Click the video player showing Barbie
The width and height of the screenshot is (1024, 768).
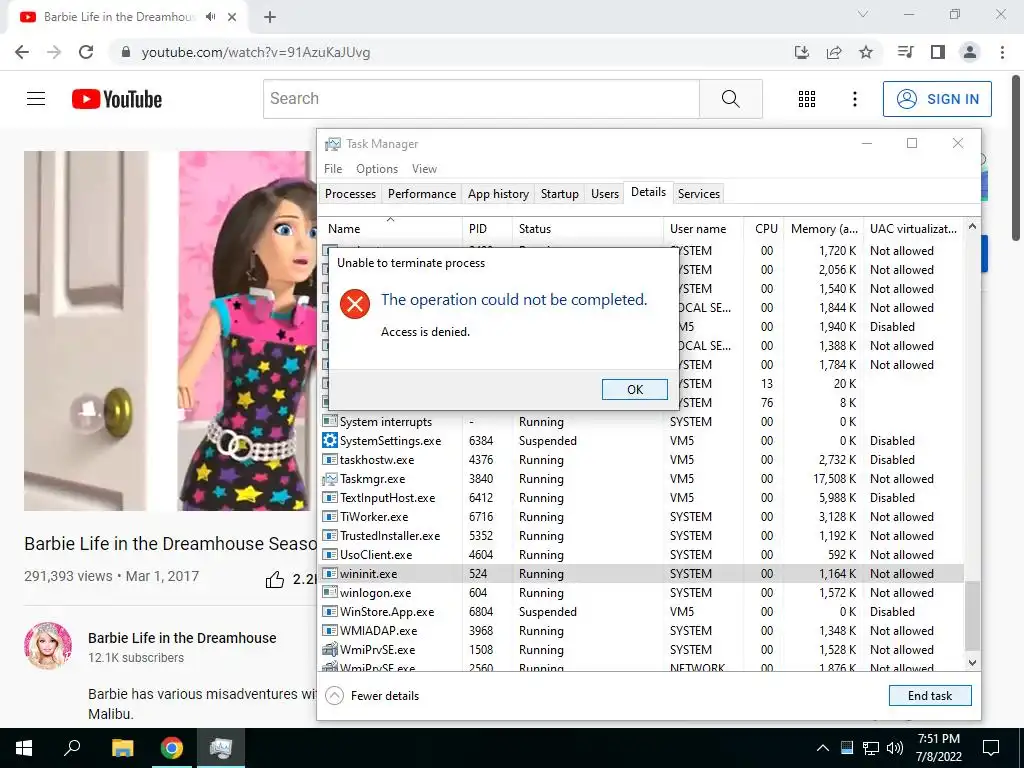[x=170, y=330]
